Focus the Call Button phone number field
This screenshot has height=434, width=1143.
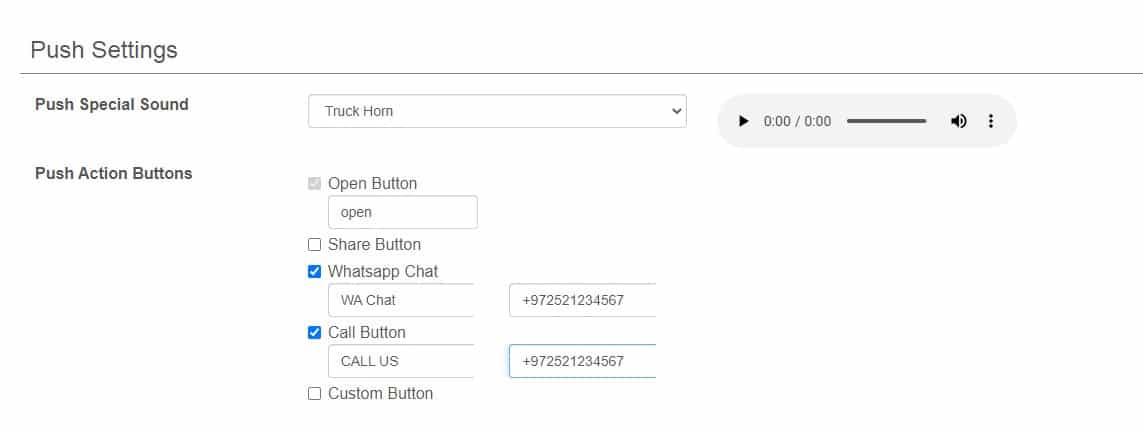[x=582, y=361]
